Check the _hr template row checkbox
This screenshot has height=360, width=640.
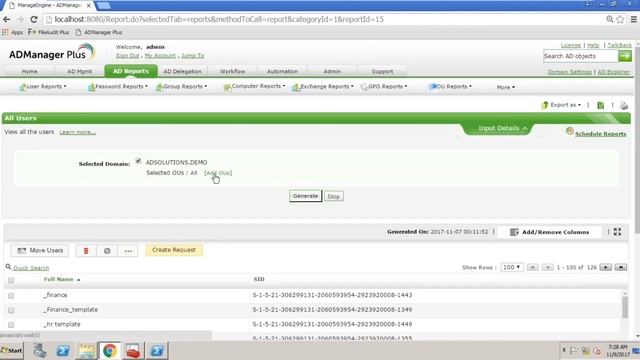click(11, 325)
